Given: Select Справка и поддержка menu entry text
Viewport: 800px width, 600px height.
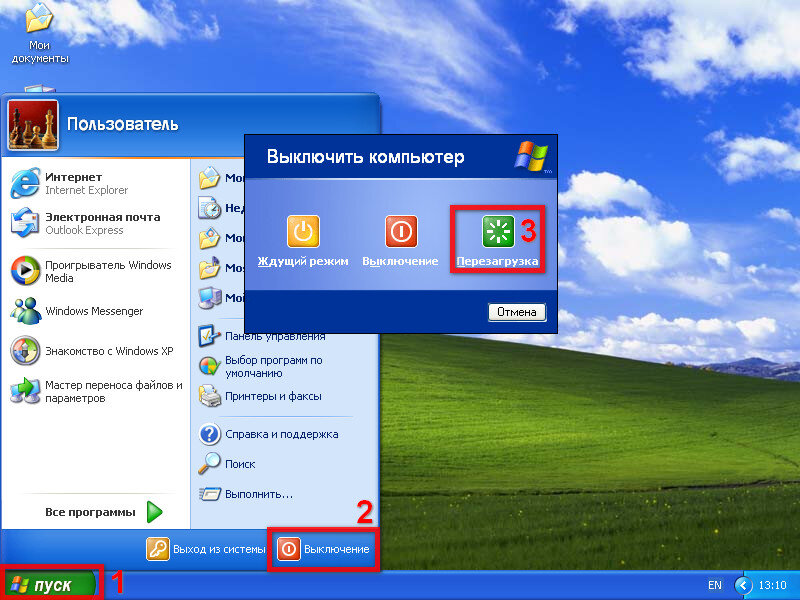Looking at the screenshot, I should coord(282,434).
